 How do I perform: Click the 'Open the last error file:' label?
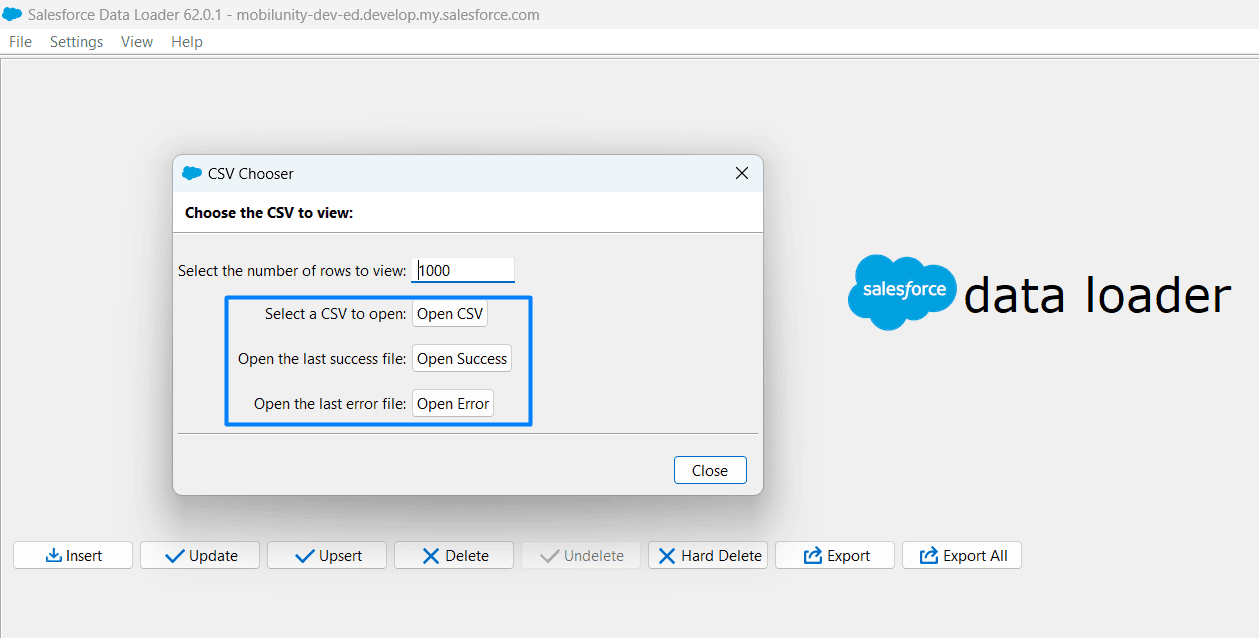(x=330, y=404)
